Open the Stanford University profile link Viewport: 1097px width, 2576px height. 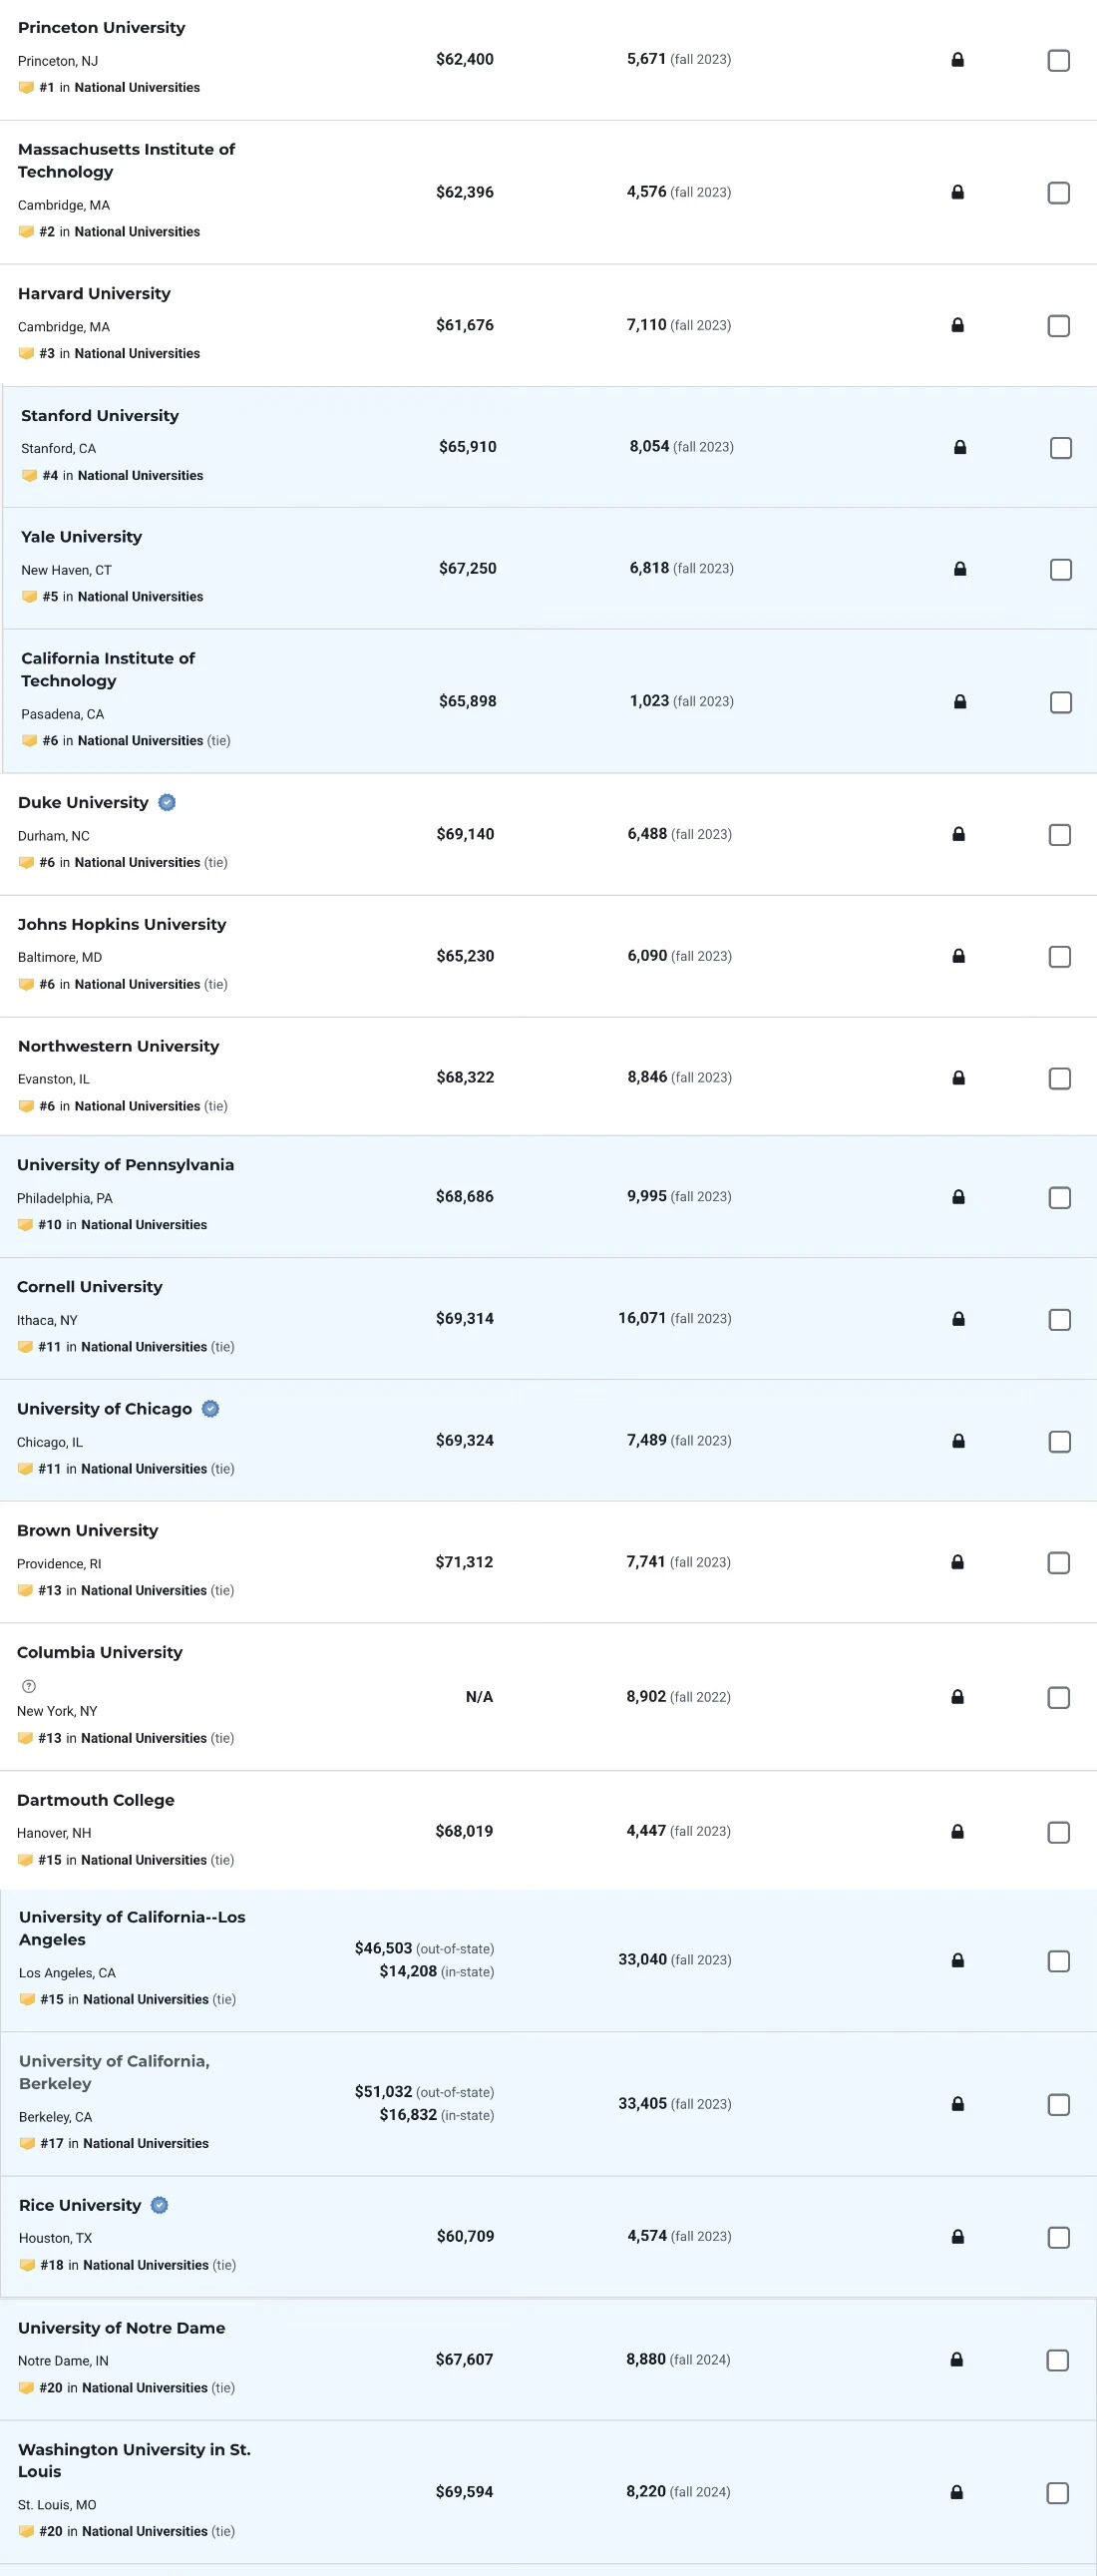(100, 415)
